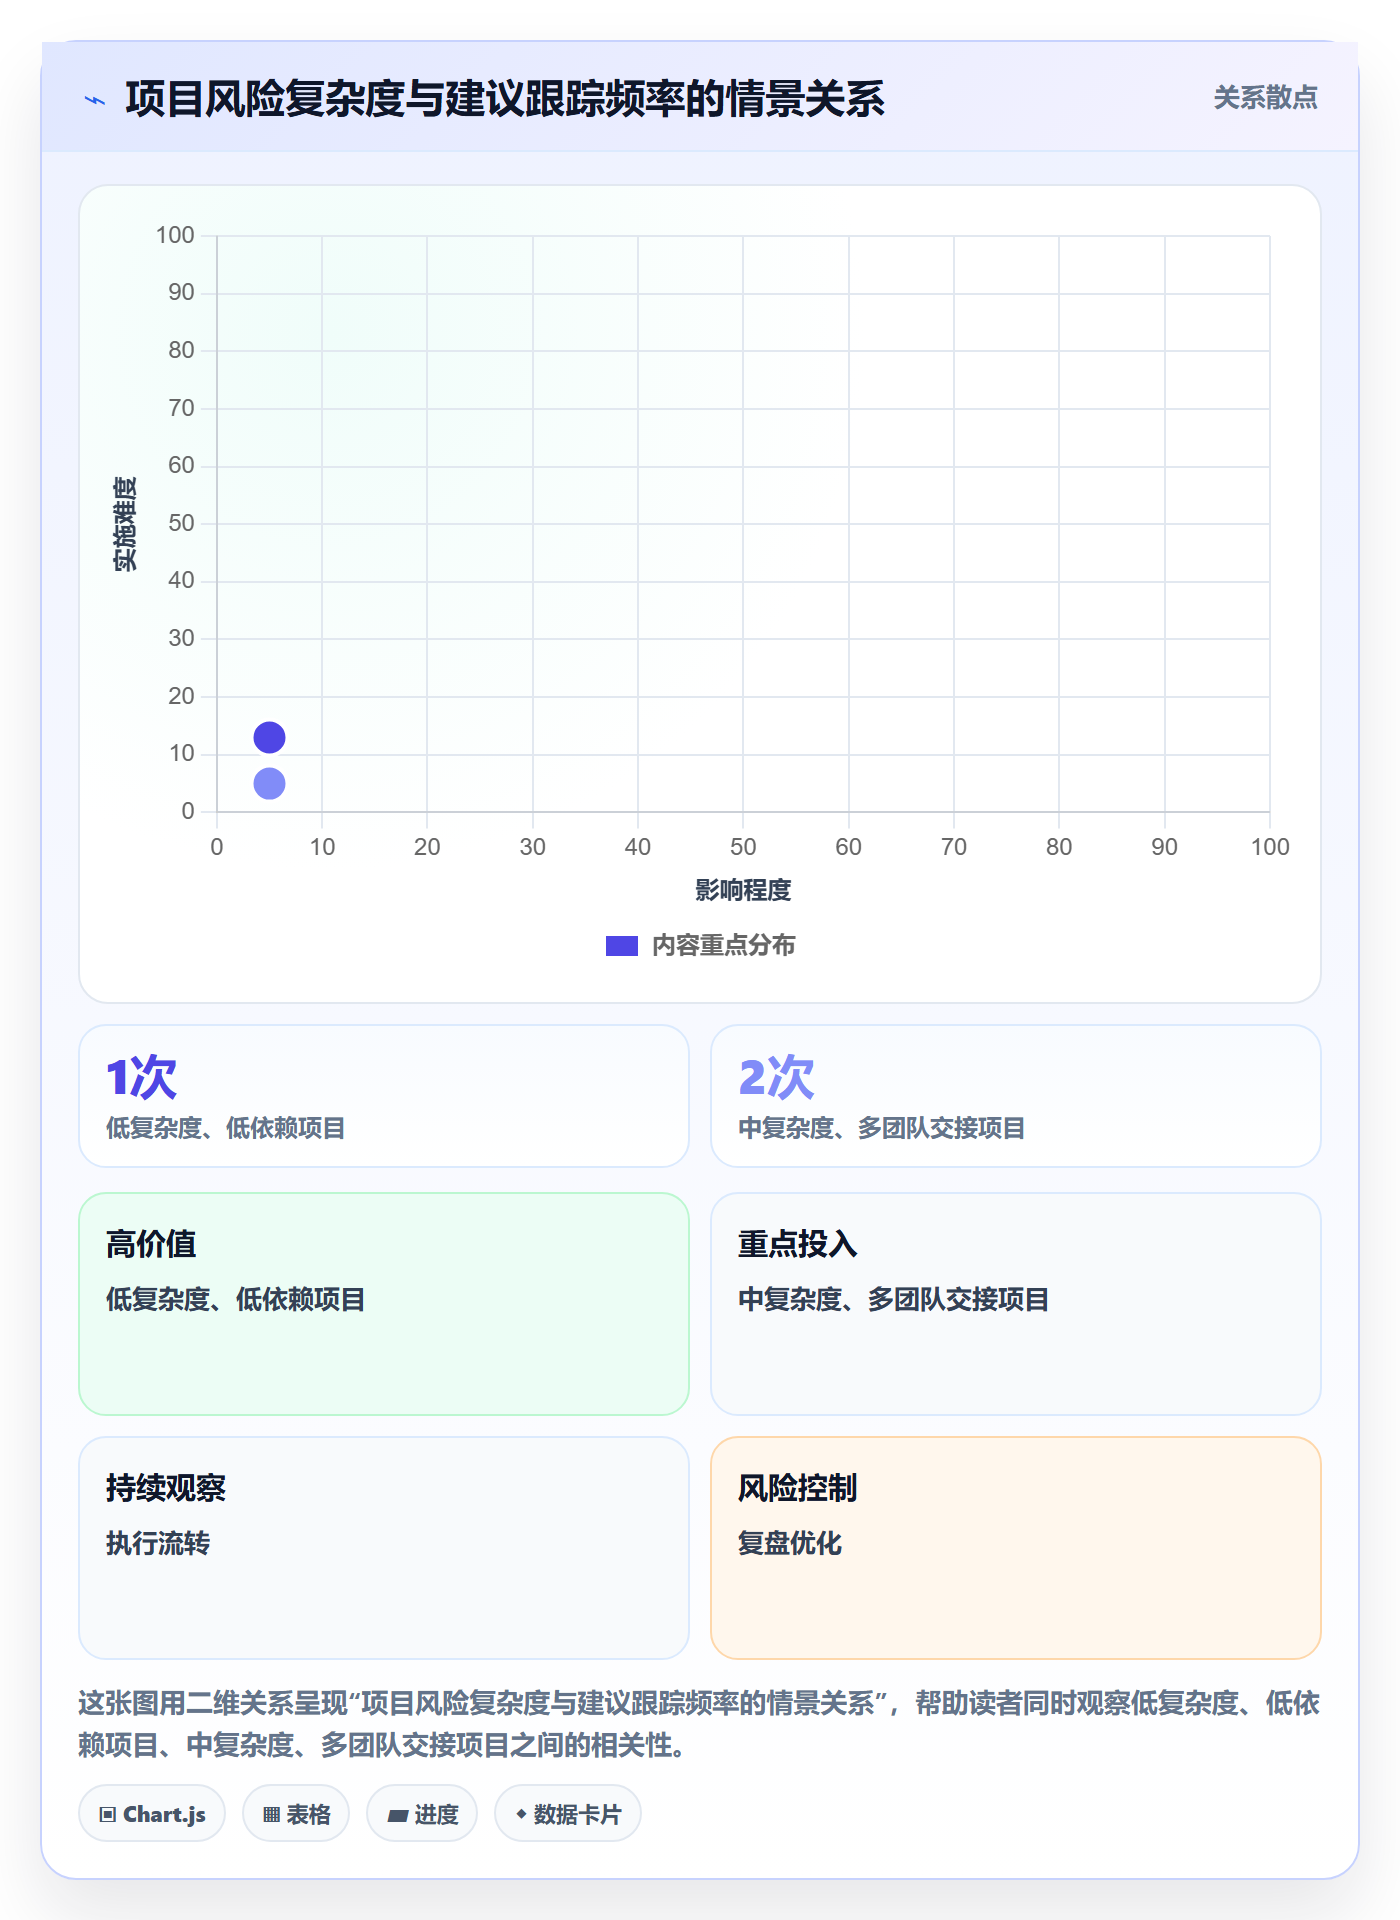Open the 高价值 quadrant card
1400x1920 pixels.
tap(384, 1304)
